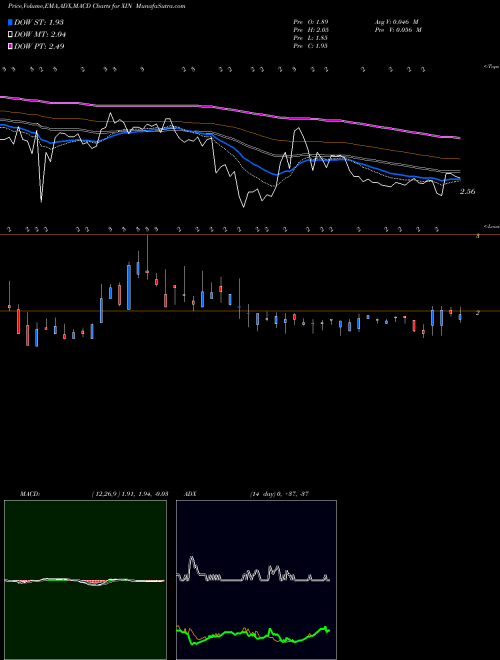This screenshot has width=500, height=660.
Task: Click the '2.56' price label on EMA chart
Action: (468, 192)
